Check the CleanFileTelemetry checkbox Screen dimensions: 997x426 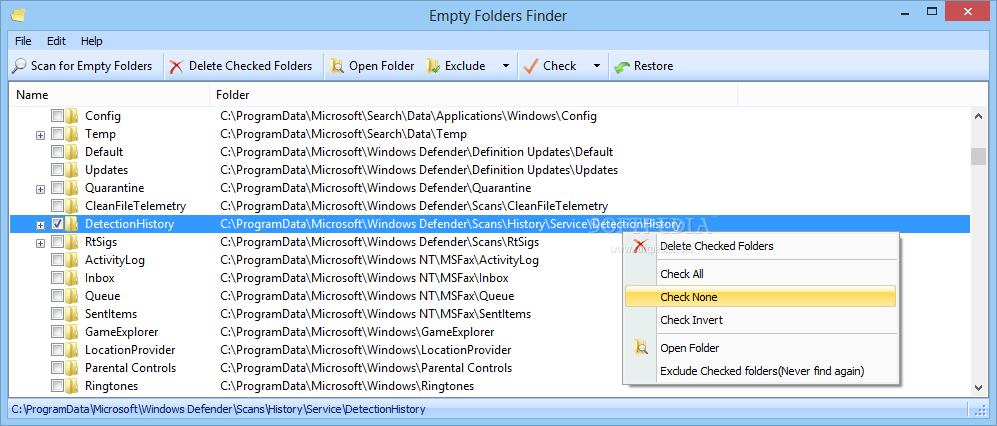coord(57,206)
